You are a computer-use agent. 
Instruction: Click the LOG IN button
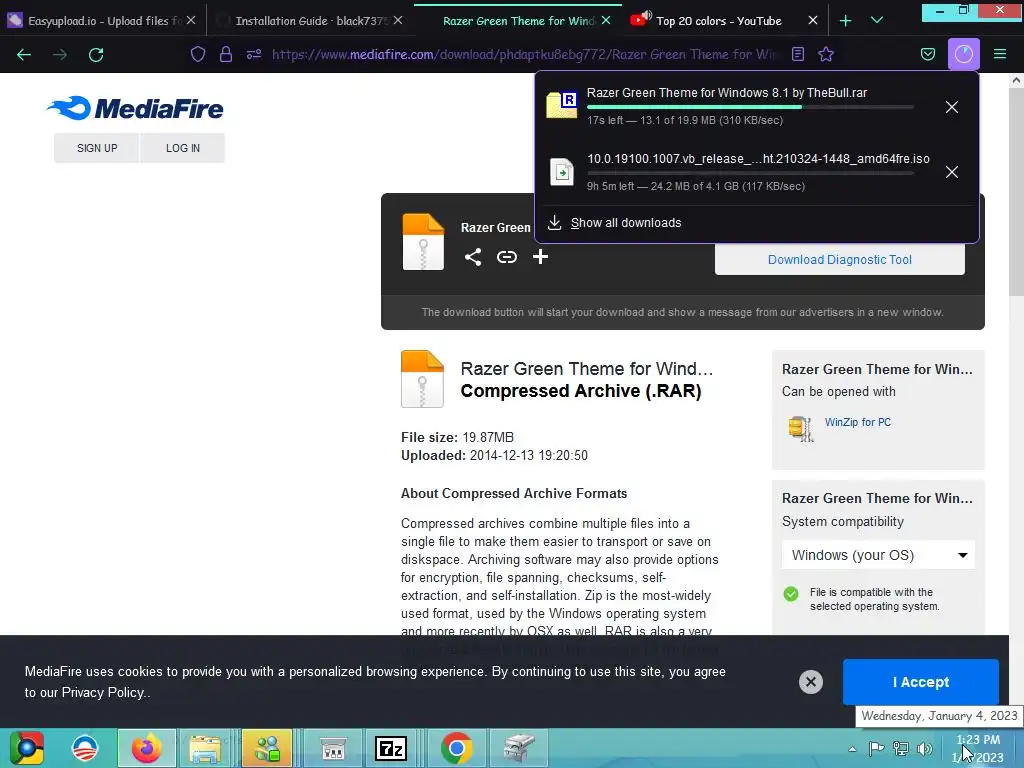click(x=183, y=148)
